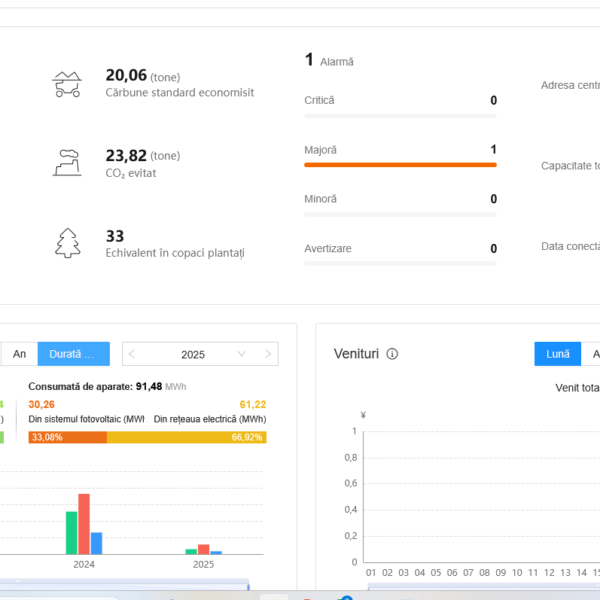The width and height of the screenshot is (600, 600).
Task: Click the Minoră alarm count
Action: [x=493, y=199]
